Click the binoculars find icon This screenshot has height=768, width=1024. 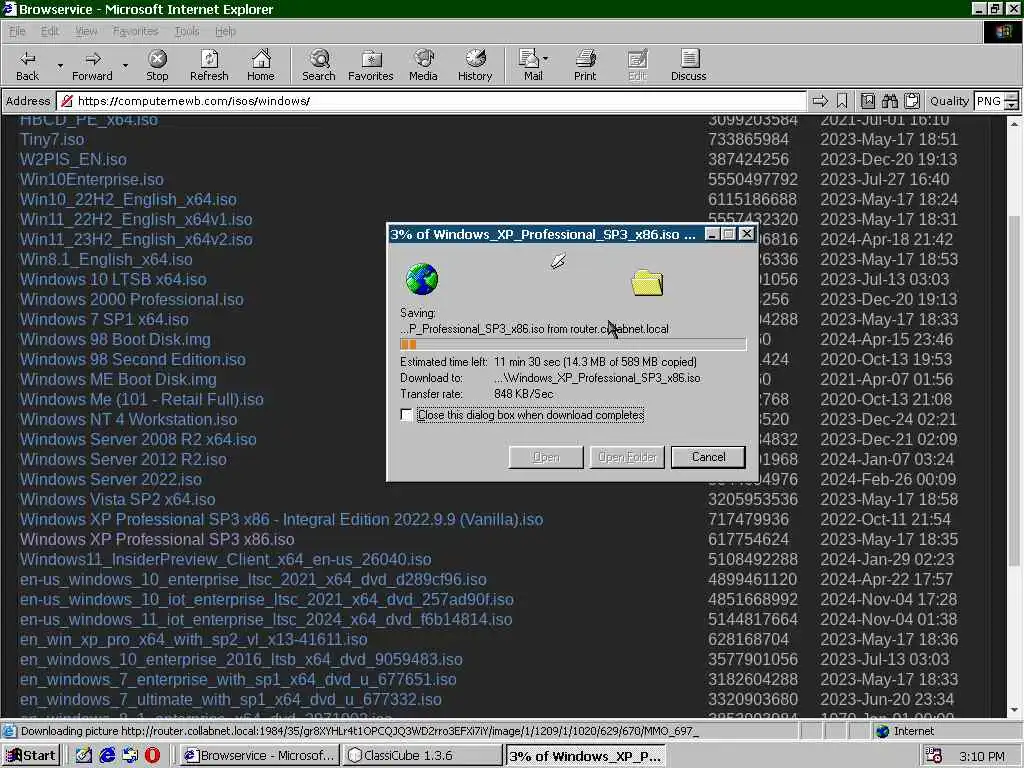(x=889, y=101)
